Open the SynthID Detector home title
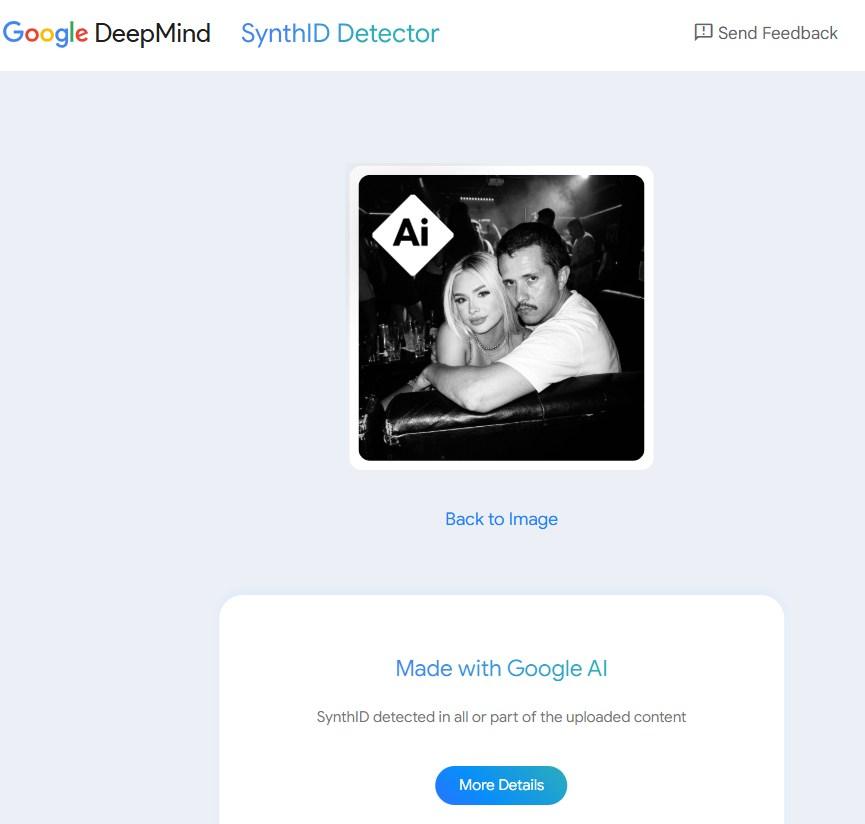The width and height of the screenshot is (865, 824). pyautogui.click(x=339, y=33)
